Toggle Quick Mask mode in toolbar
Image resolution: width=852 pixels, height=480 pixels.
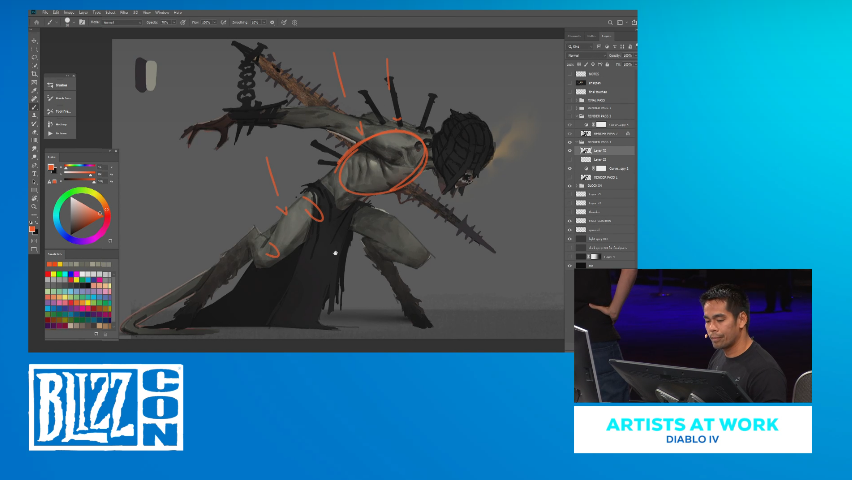34,241
